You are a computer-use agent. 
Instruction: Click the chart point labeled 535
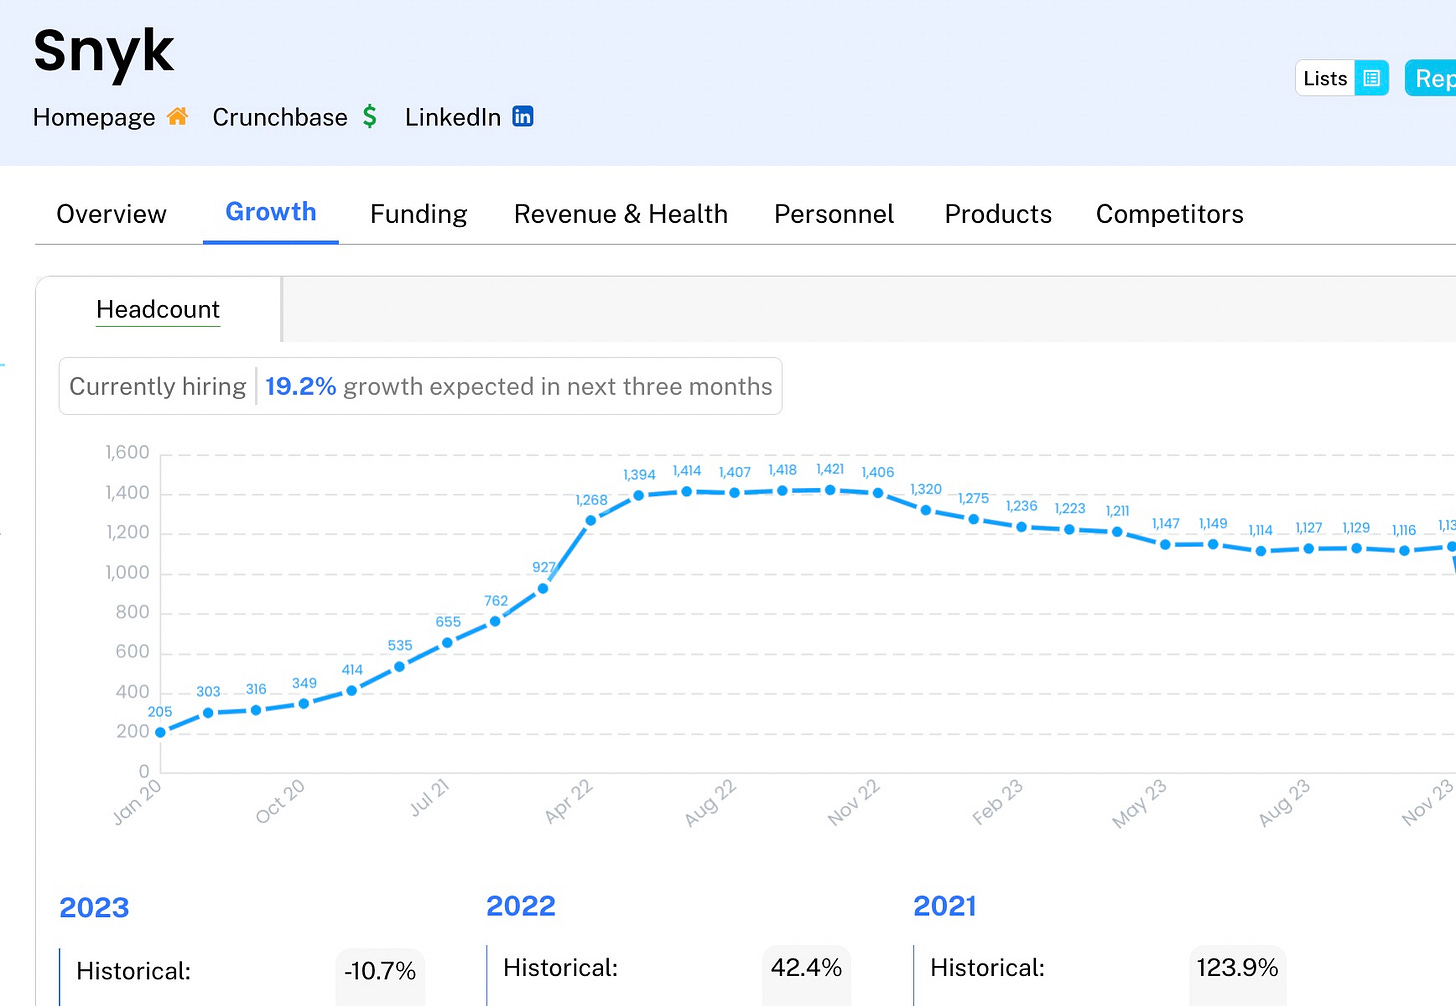399,667
